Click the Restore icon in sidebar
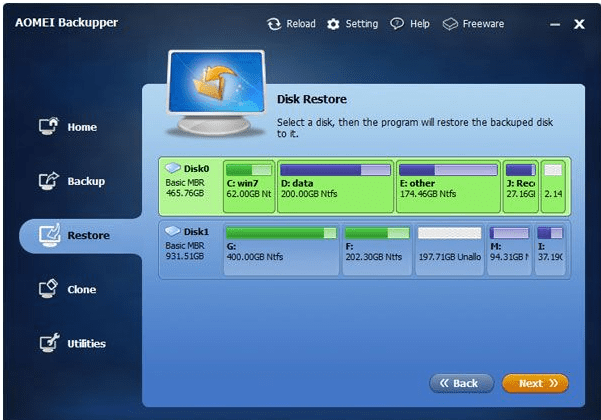 coord(49,235)
